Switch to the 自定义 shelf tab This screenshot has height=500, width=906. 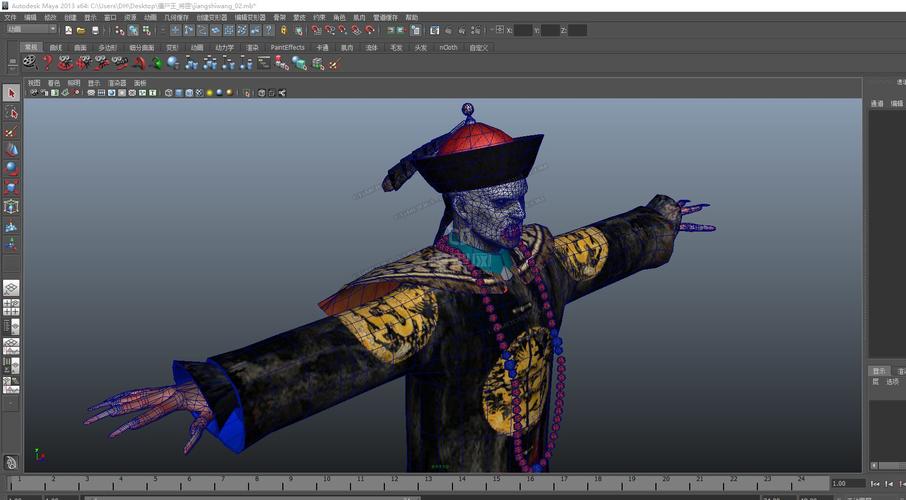[x=478, y=47]
